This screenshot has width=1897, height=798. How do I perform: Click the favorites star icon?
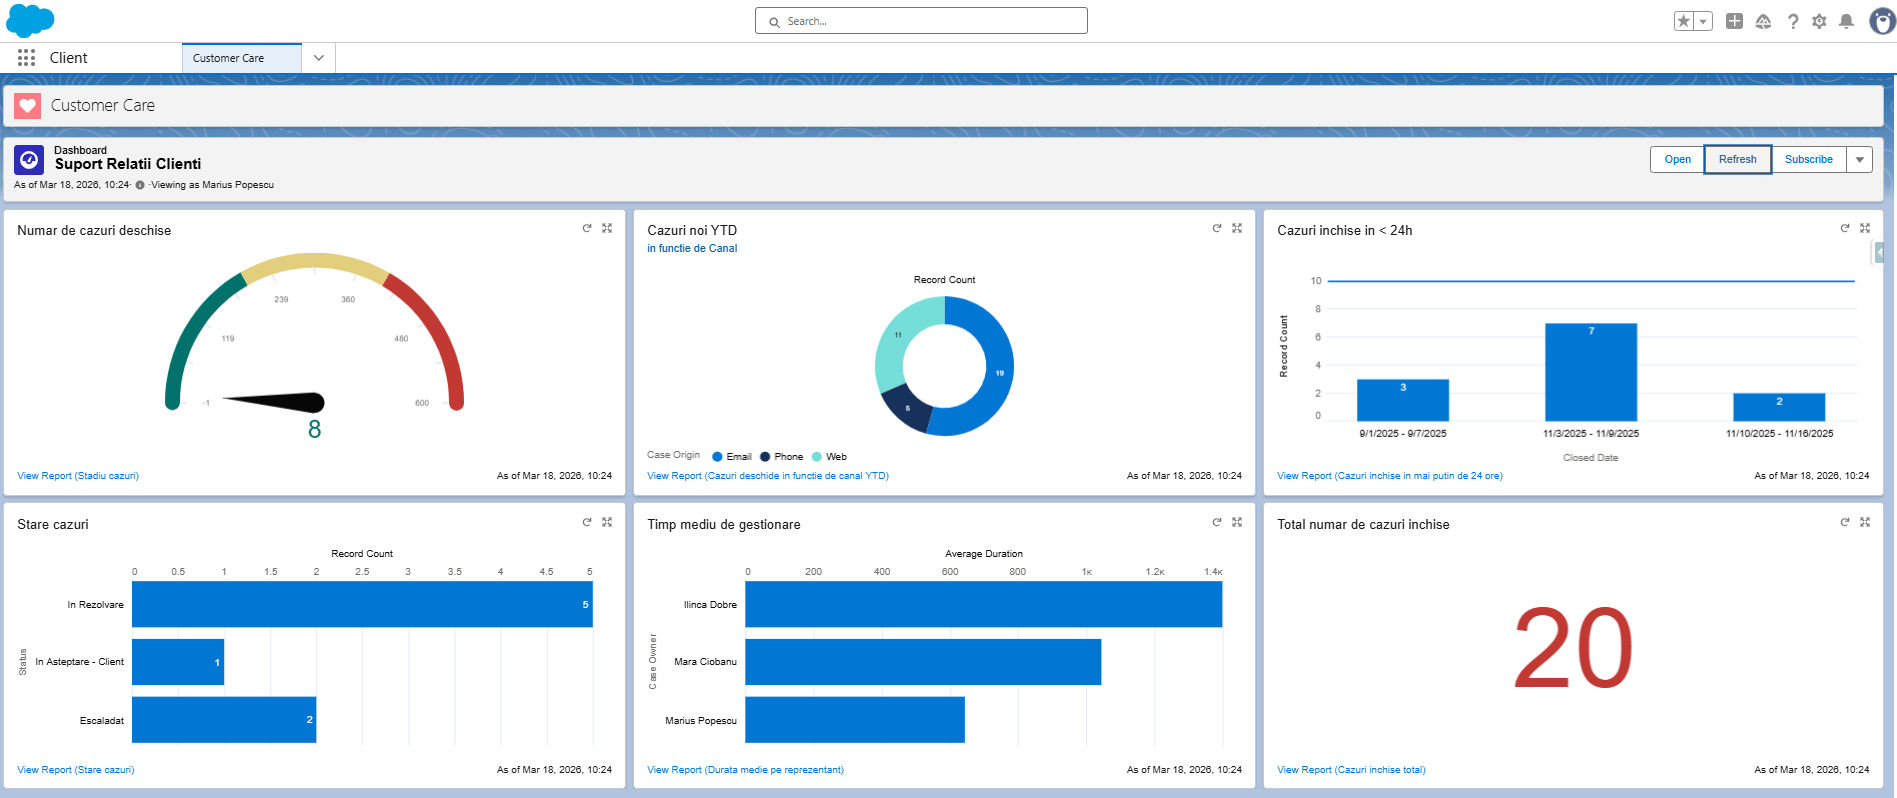coord(1684,21)
